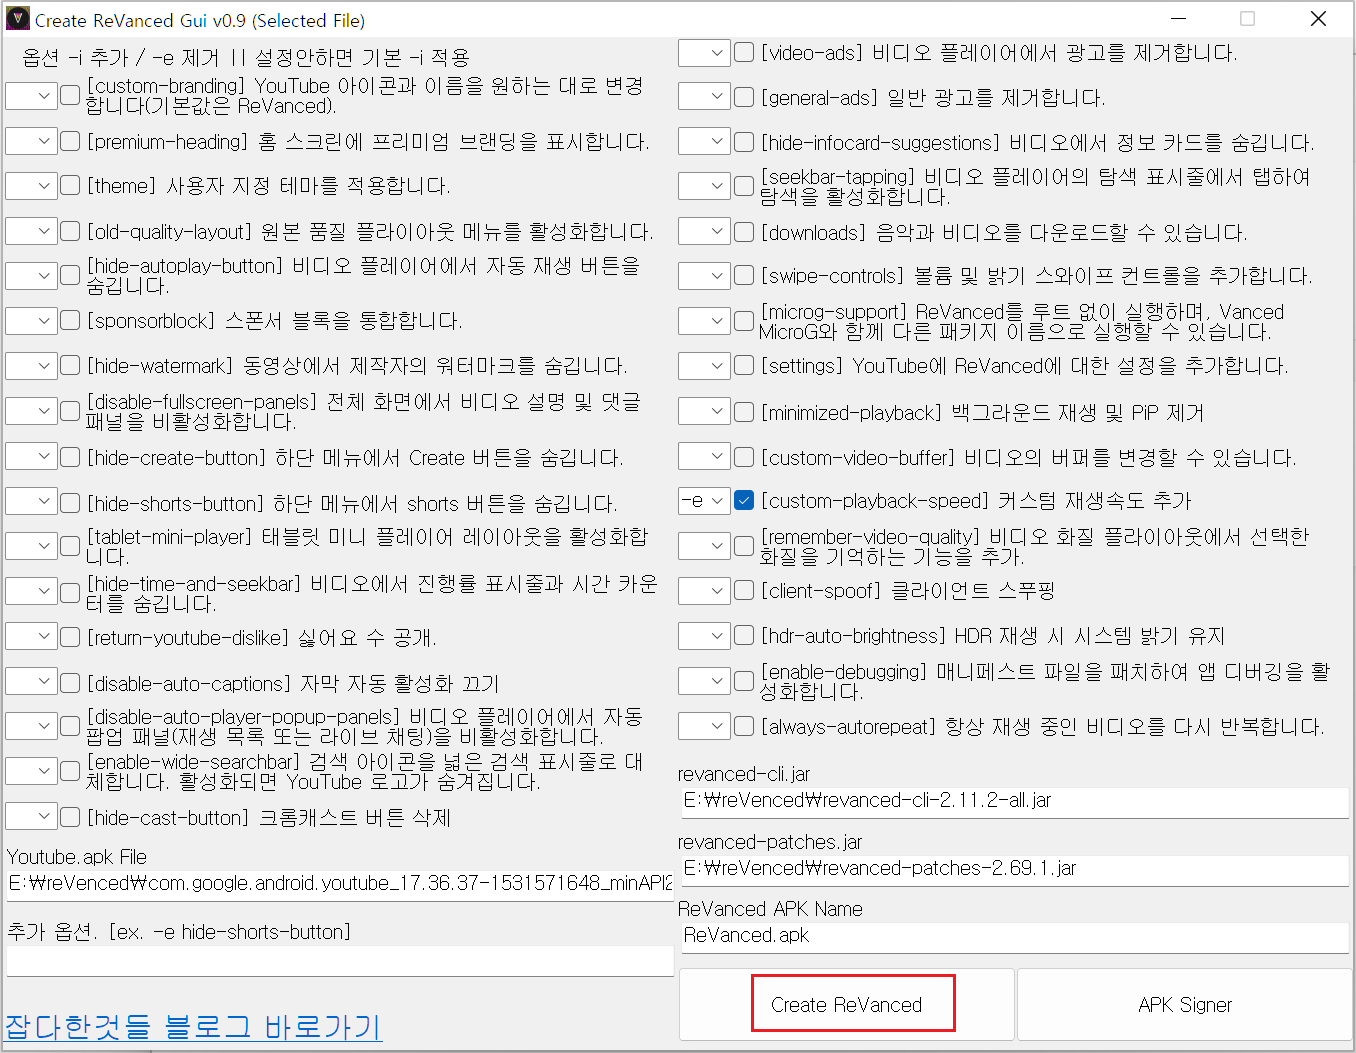Open the premium-heading option dropdown
Viewport: 1356px width, 1053px height.
31,141
